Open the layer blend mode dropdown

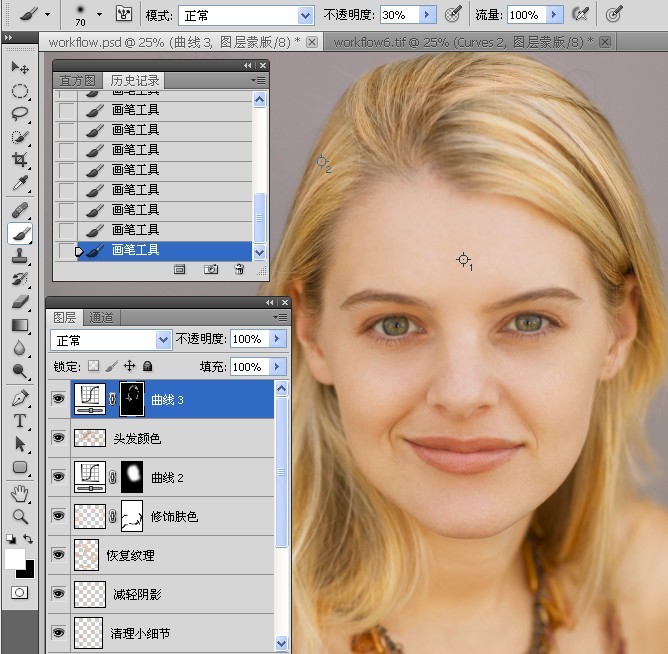tap(111, 340)
